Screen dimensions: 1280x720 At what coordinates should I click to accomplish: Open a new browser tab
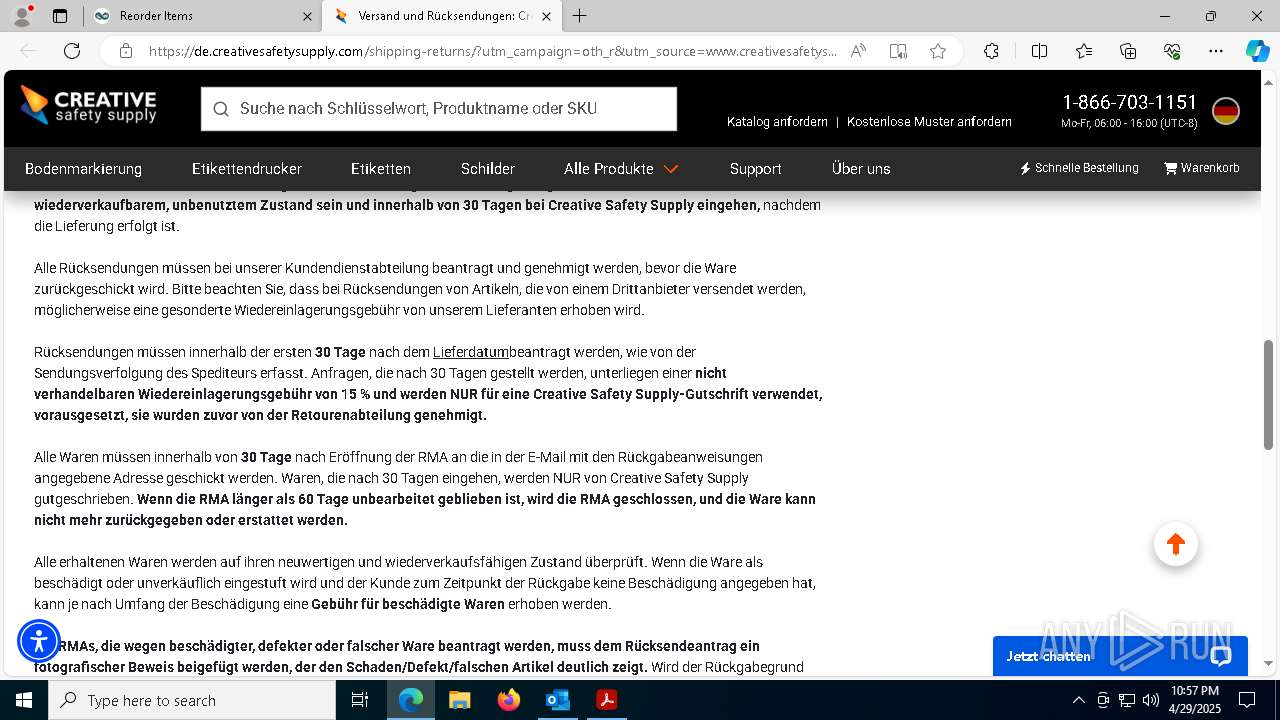[580, 16]
